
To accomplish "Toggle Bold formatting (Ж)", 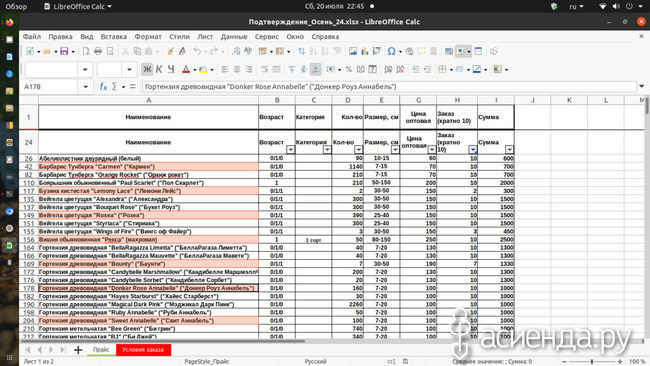I will (147, 69).
